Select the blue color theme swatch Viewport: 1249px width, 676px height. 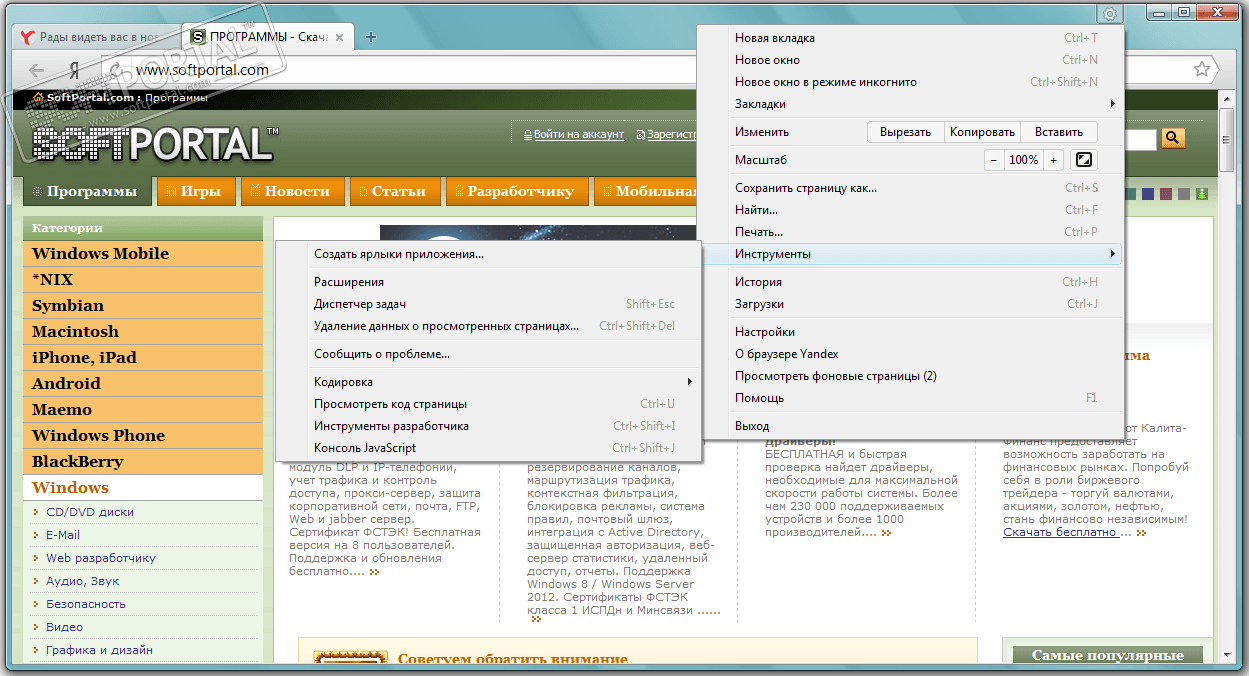point(1149,194)
